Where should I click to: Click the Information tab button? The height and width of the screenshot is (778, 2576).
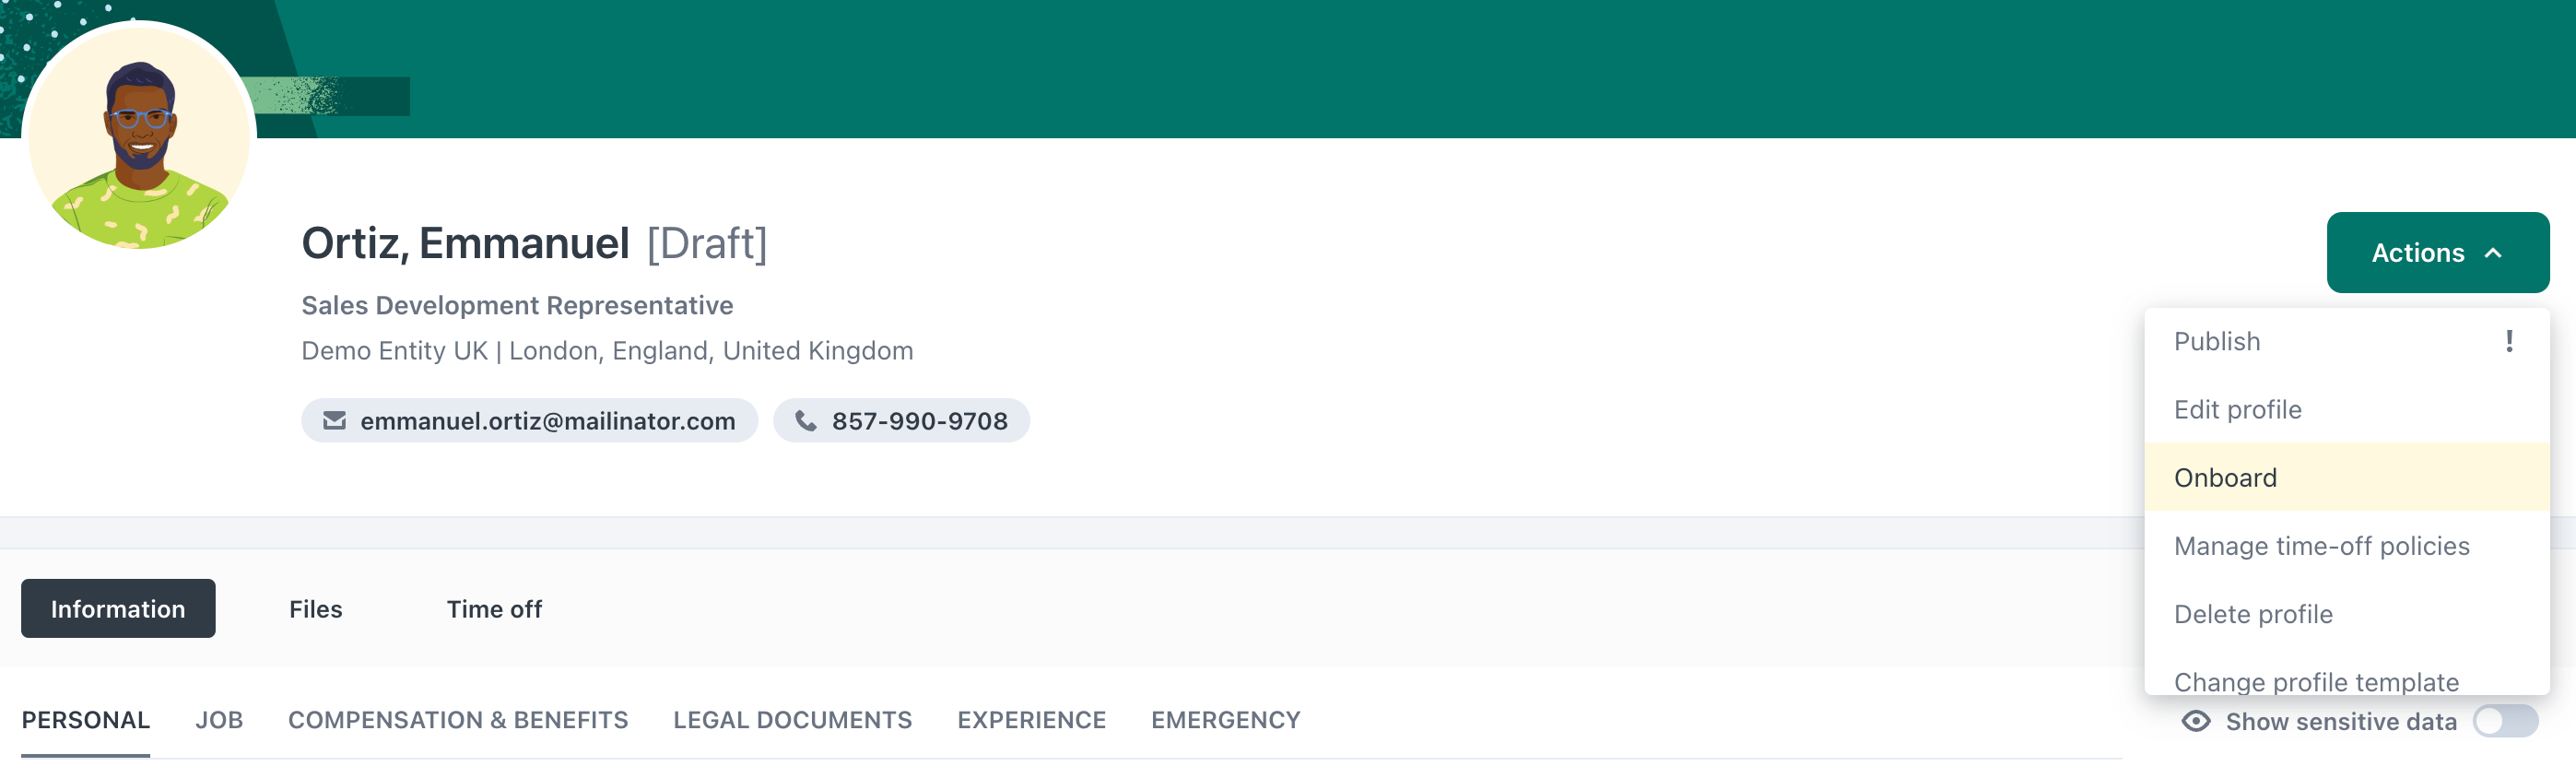tap(118, 609)
